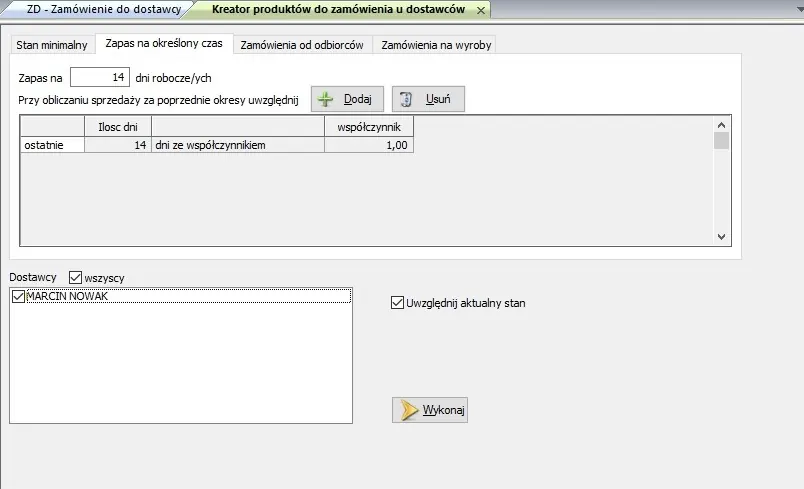Click the Usuń trash icon

click(x=406, y=99)
